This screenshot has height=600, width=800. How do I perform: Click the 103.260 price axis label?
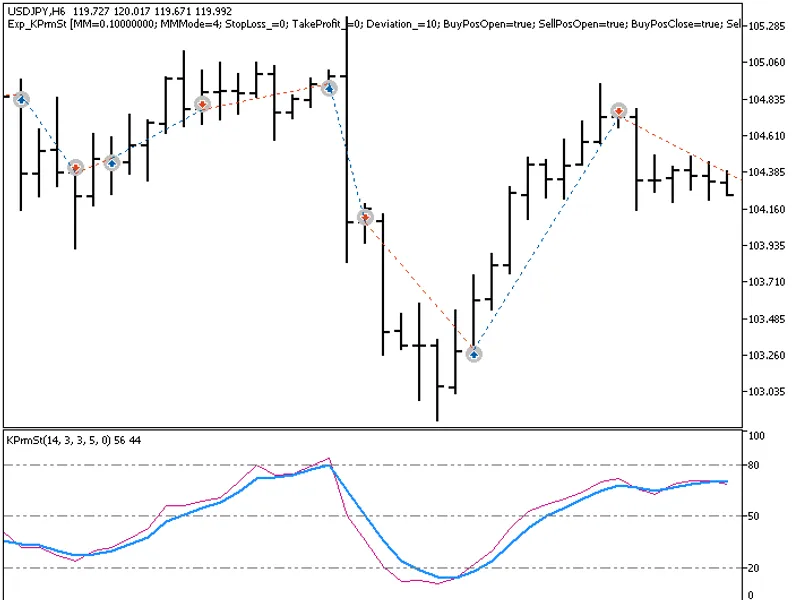point(766,355)
